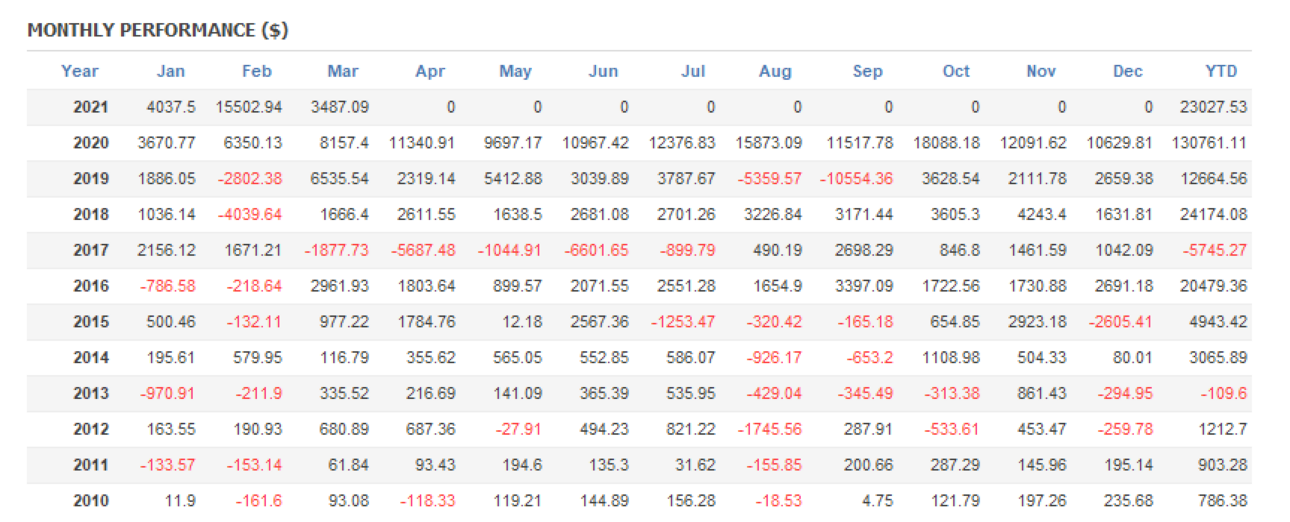Select the 2021 year row label
1290x522 pixels.
pyautogui.click(x=91, y=107)
